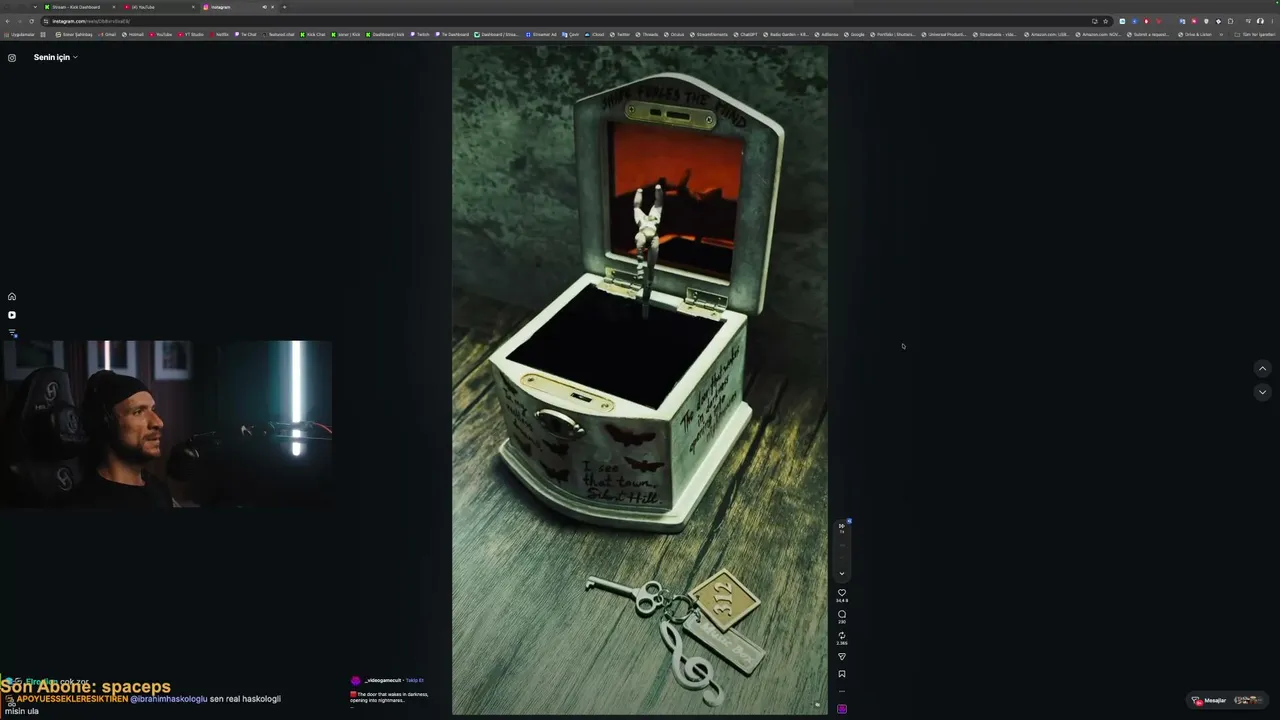
Task: Reload the current page
Action: click(x=31, y=21)
